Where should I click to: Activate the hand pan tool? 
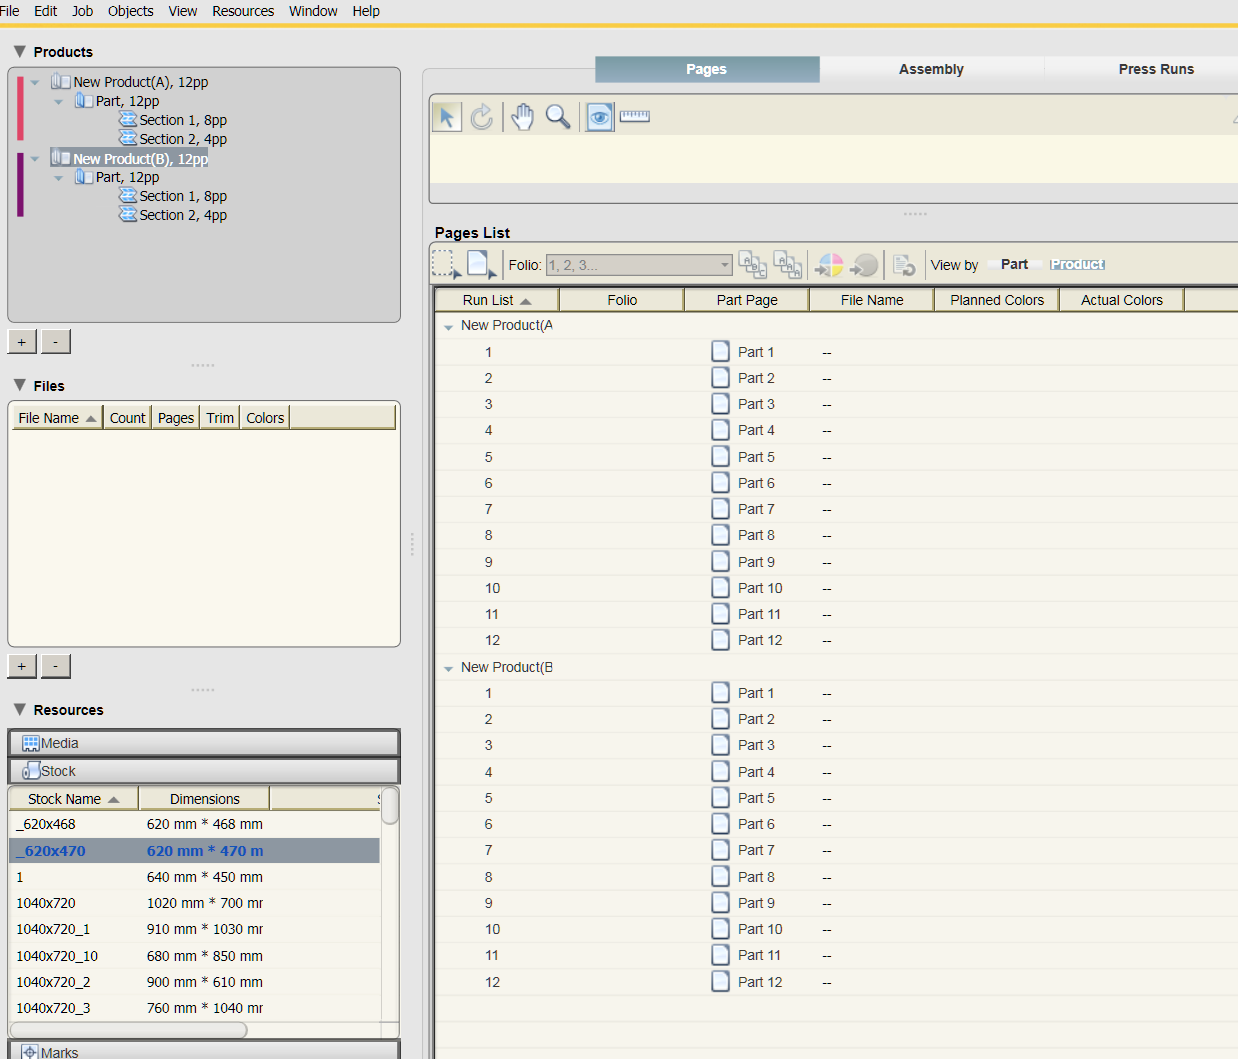tap(522, 117)
